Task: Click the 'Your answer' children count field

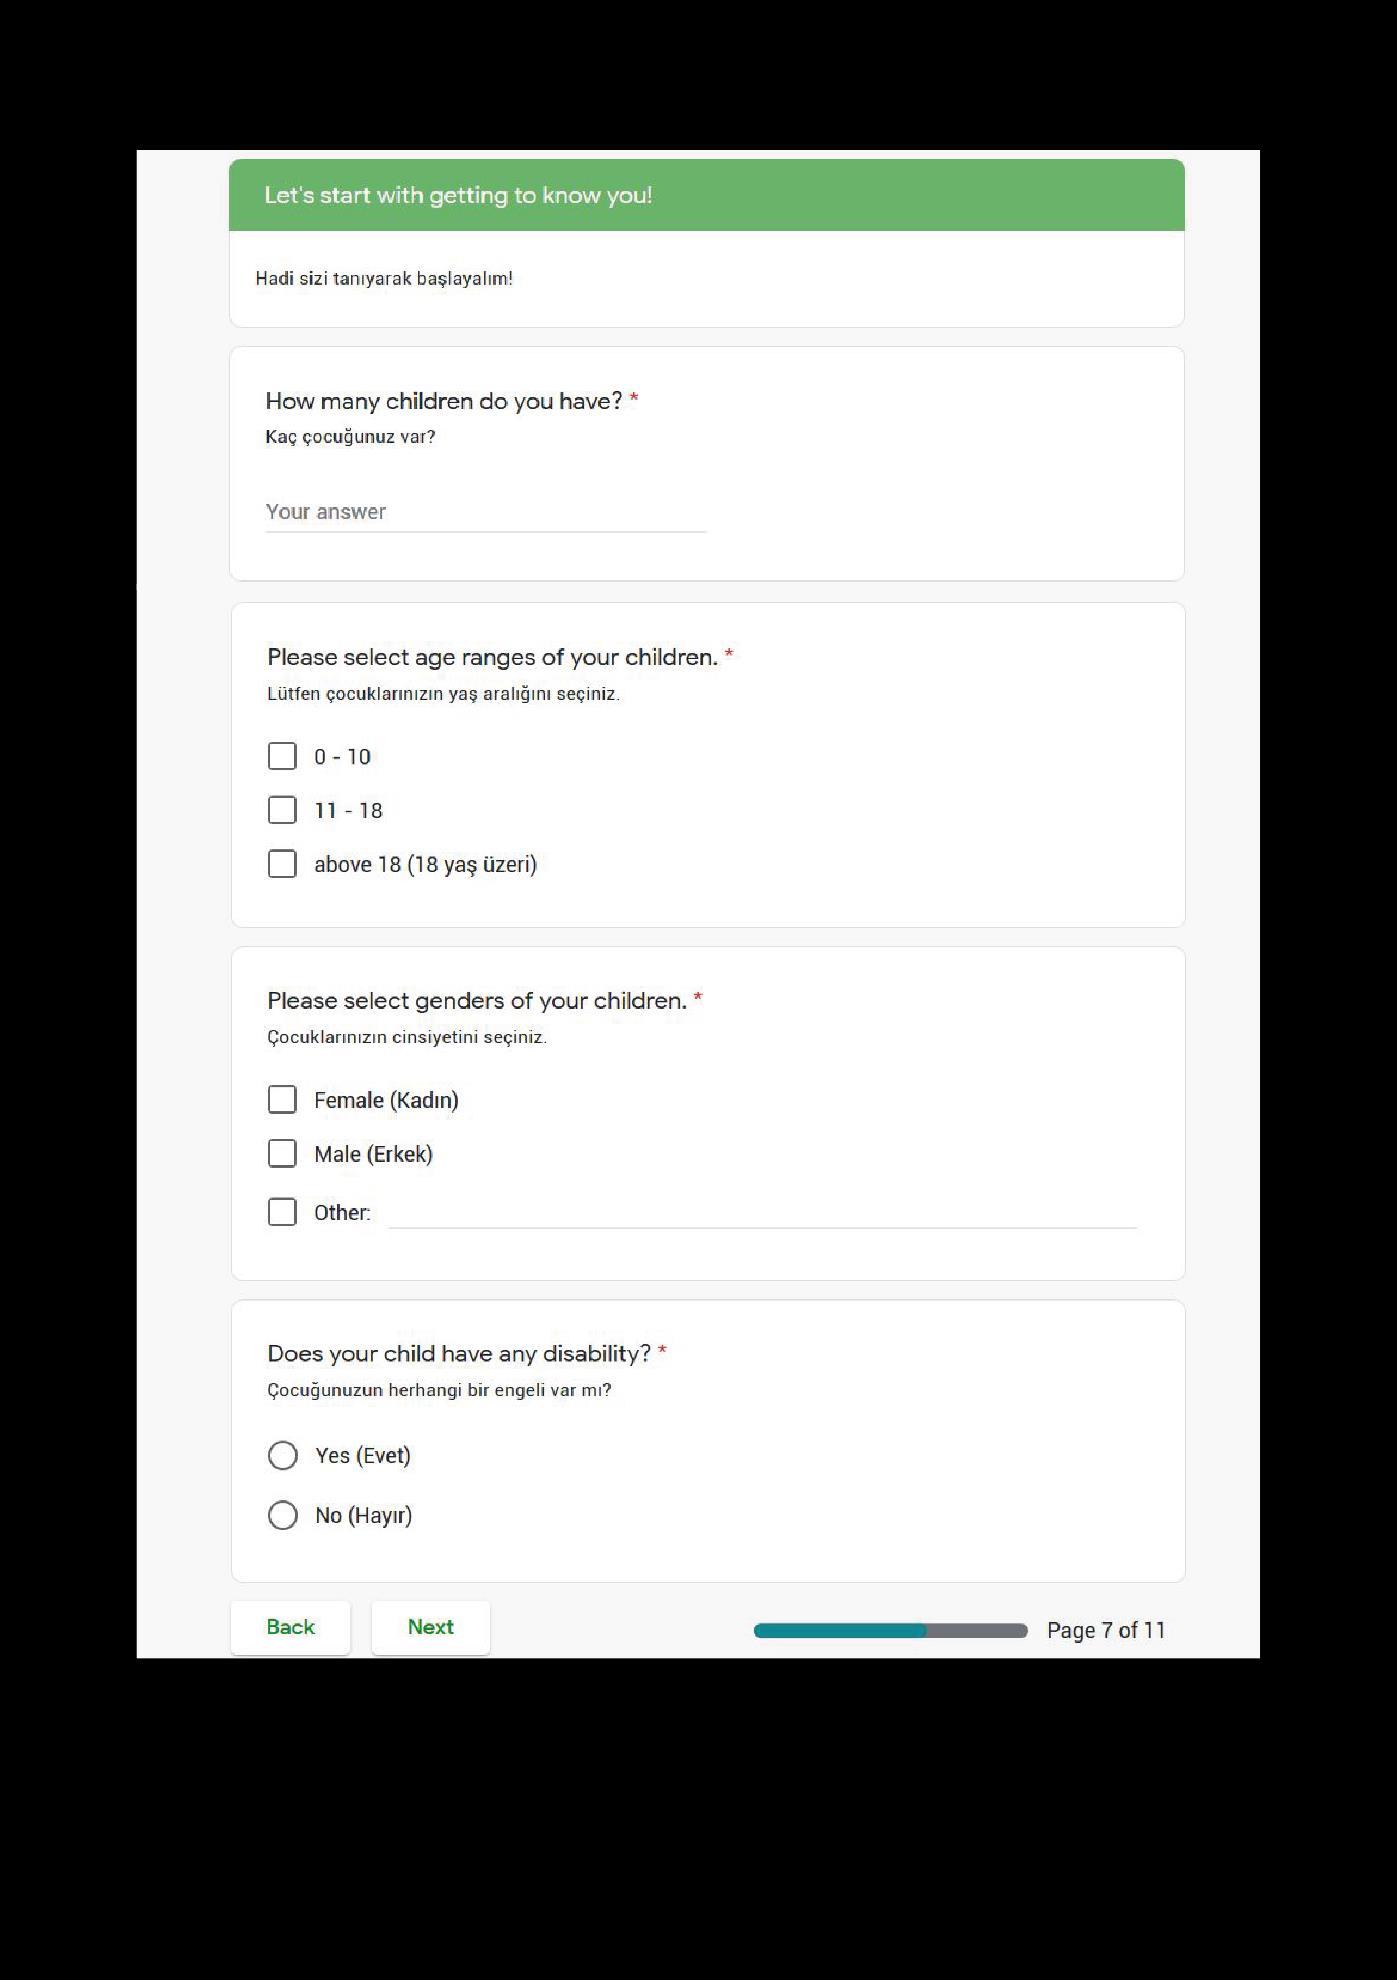Action: 485,512
